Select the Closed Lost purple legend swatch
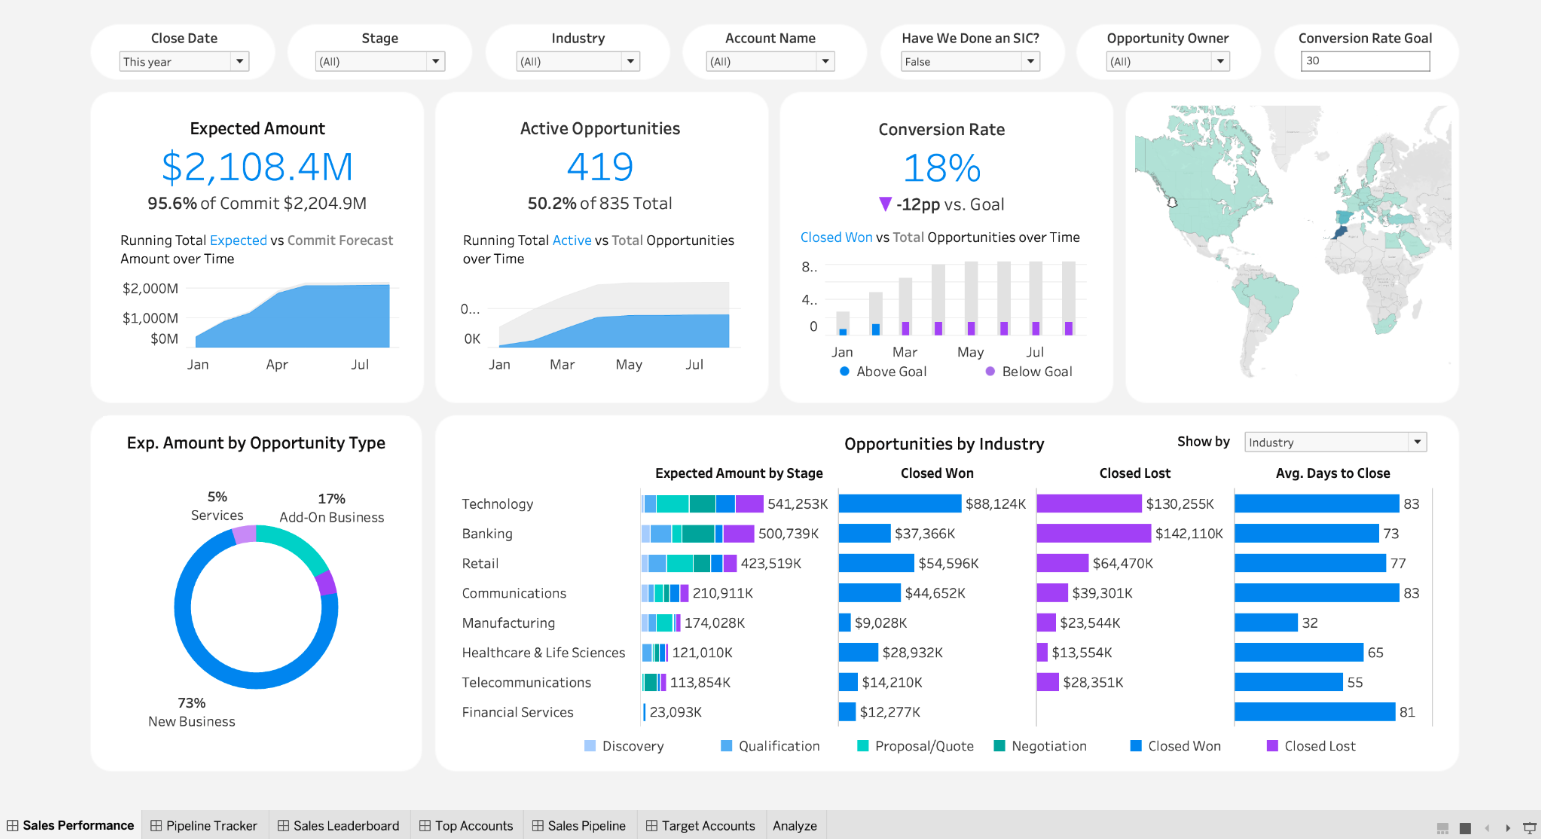Viewport: 1541px width, 839px height. click(x=1272, y=746)
